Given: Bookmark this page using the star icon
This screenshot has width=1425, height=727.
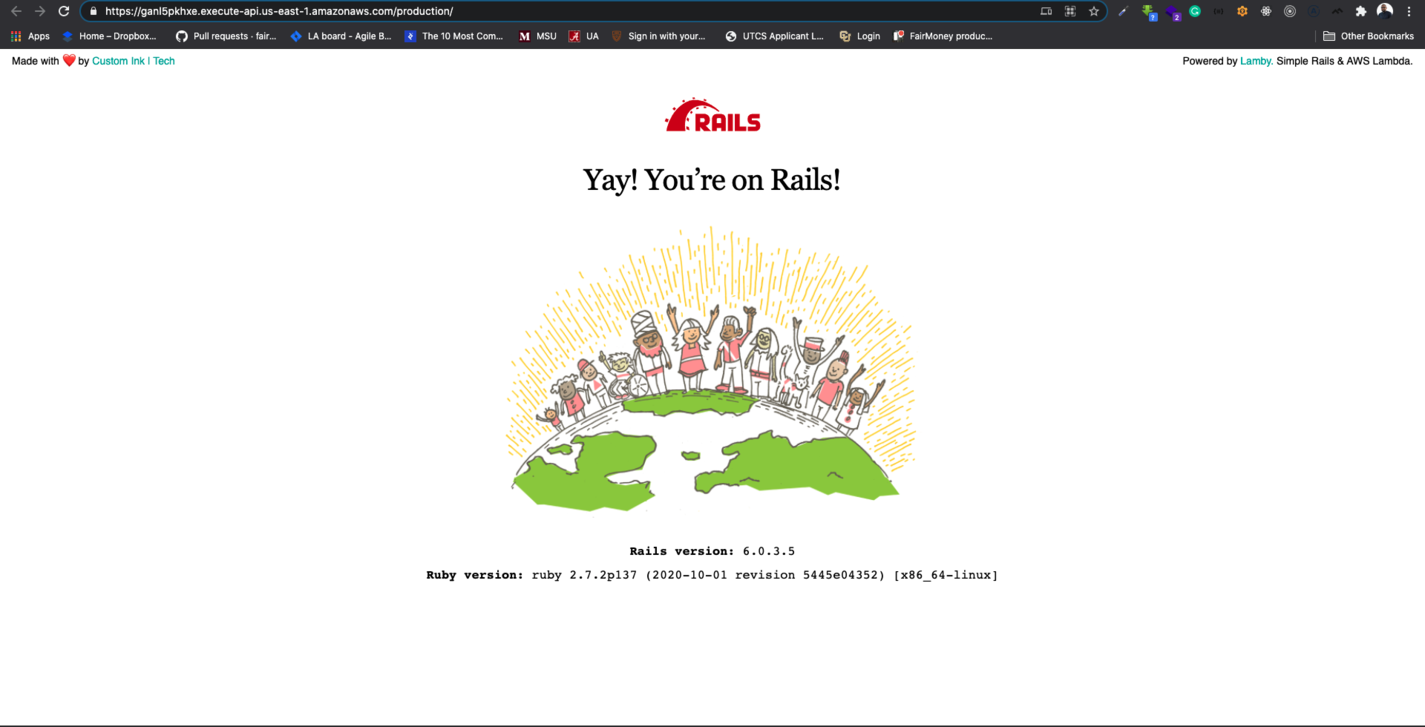Looking at the screenshot, I should point(1093,11).
